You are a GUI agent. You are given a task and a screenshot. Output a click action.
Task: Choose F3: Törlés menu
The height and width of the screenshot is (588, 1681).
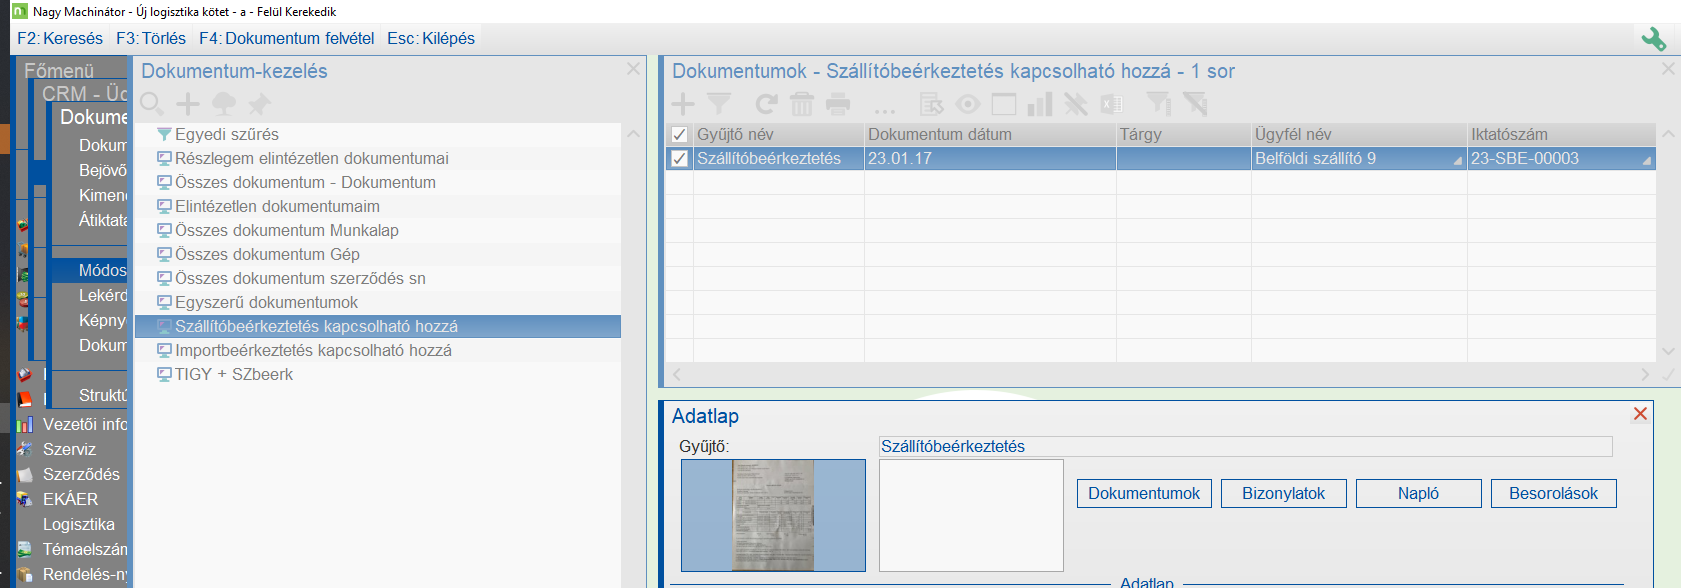tap(151, 38)
